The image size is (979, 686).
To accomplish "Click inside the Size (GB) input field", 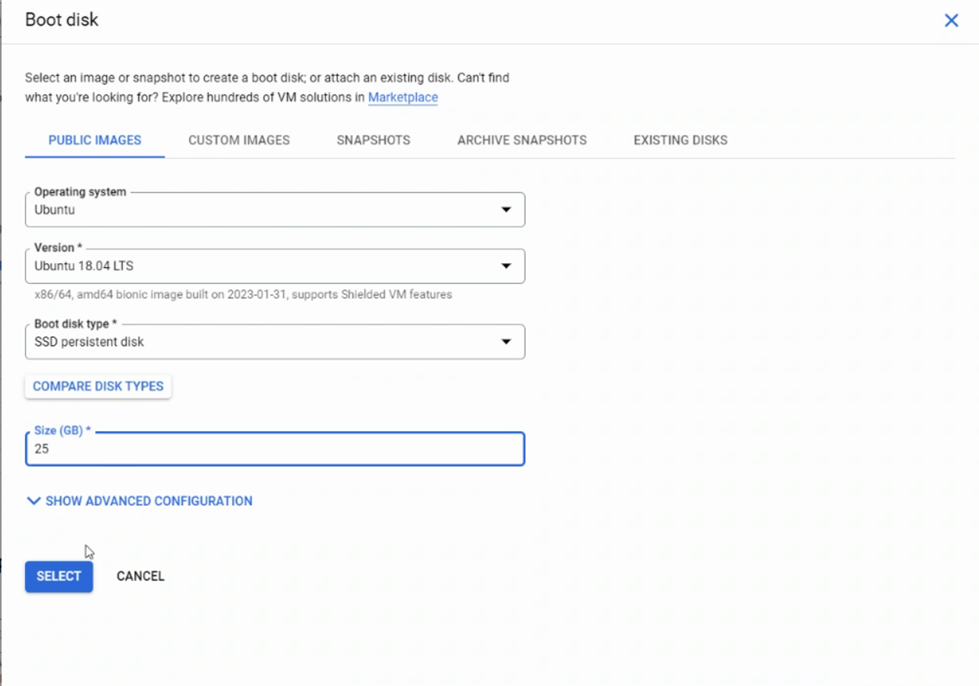I will tap(275, 449).
